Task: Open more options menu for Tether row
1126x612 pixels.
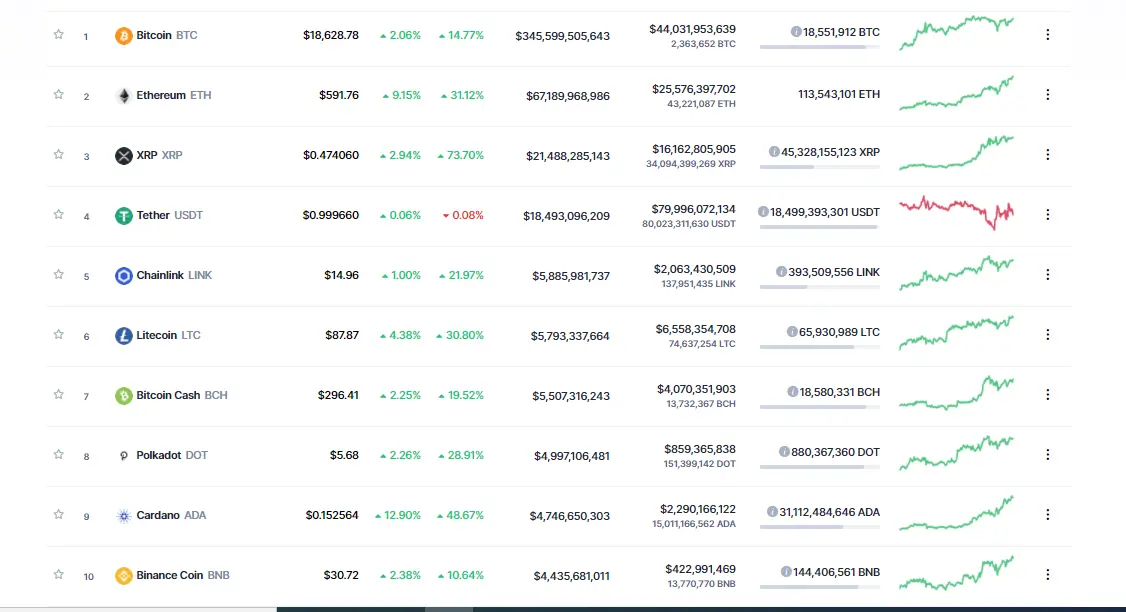Action: [x=1048, y=215]
